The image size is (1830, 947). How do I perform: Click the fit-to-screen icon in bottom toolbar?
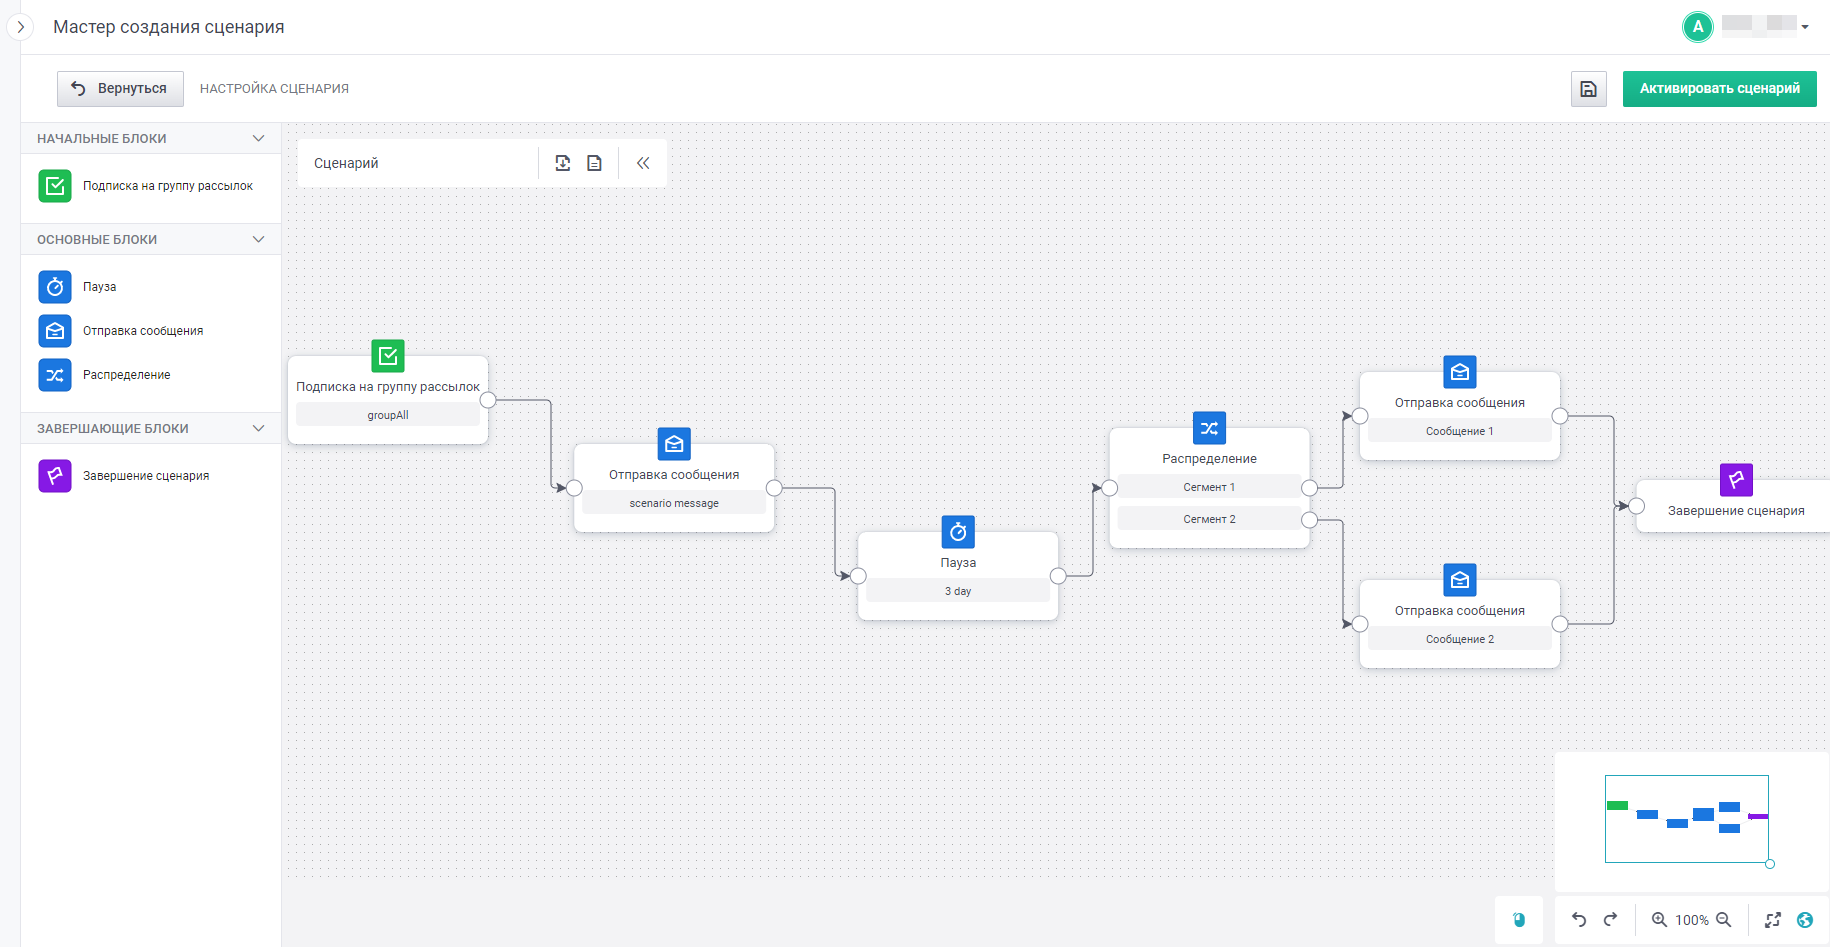[1773, 920]
